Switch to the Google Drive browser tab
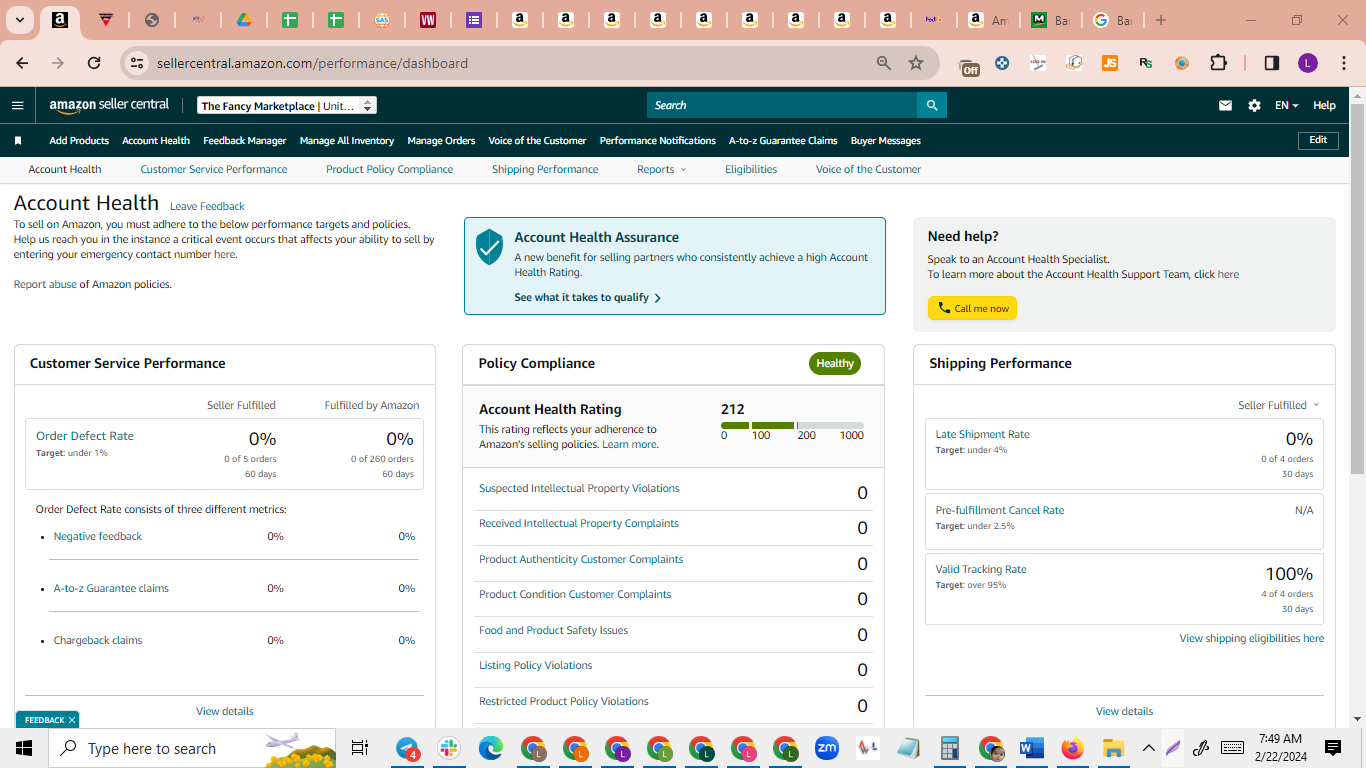The width and height of the screenshot is (1366, 768). point(244,20)
